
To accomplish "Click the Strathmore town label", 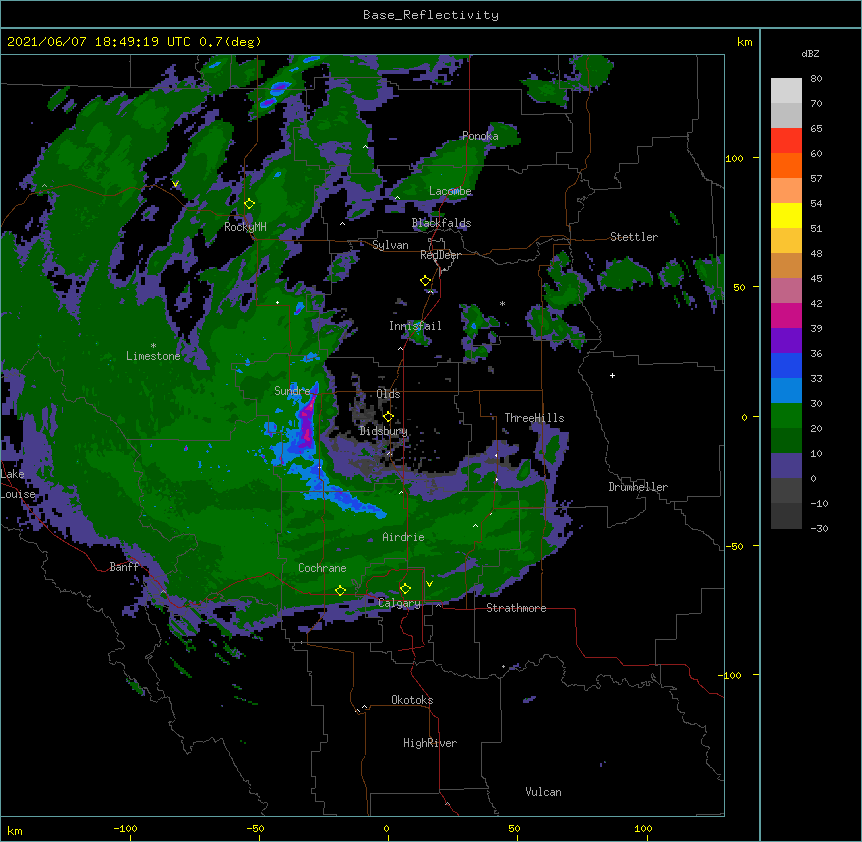I will point(516,608).
